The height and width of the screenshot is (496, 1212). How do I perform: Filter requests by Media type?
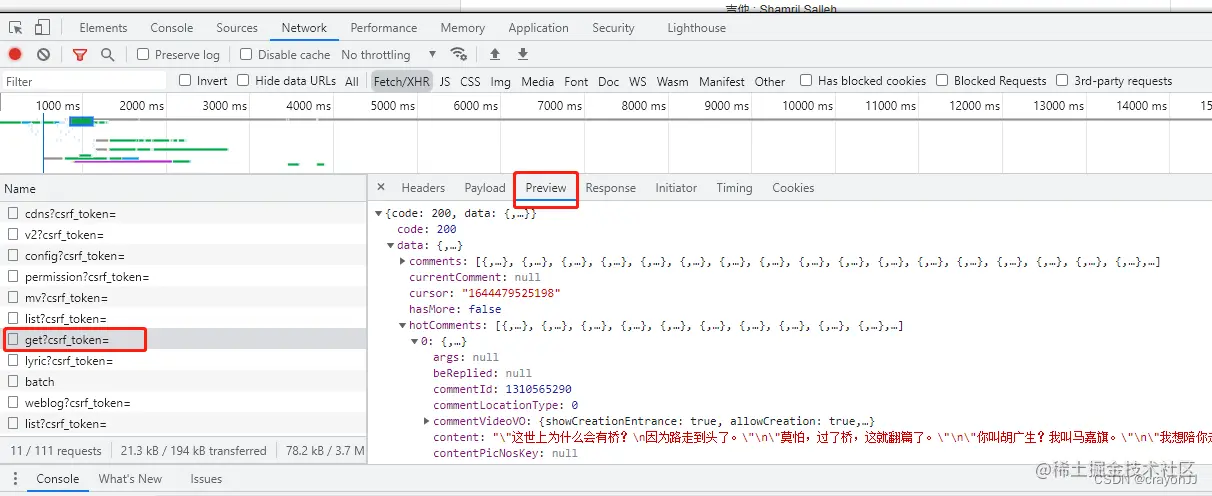coord(537,81)
